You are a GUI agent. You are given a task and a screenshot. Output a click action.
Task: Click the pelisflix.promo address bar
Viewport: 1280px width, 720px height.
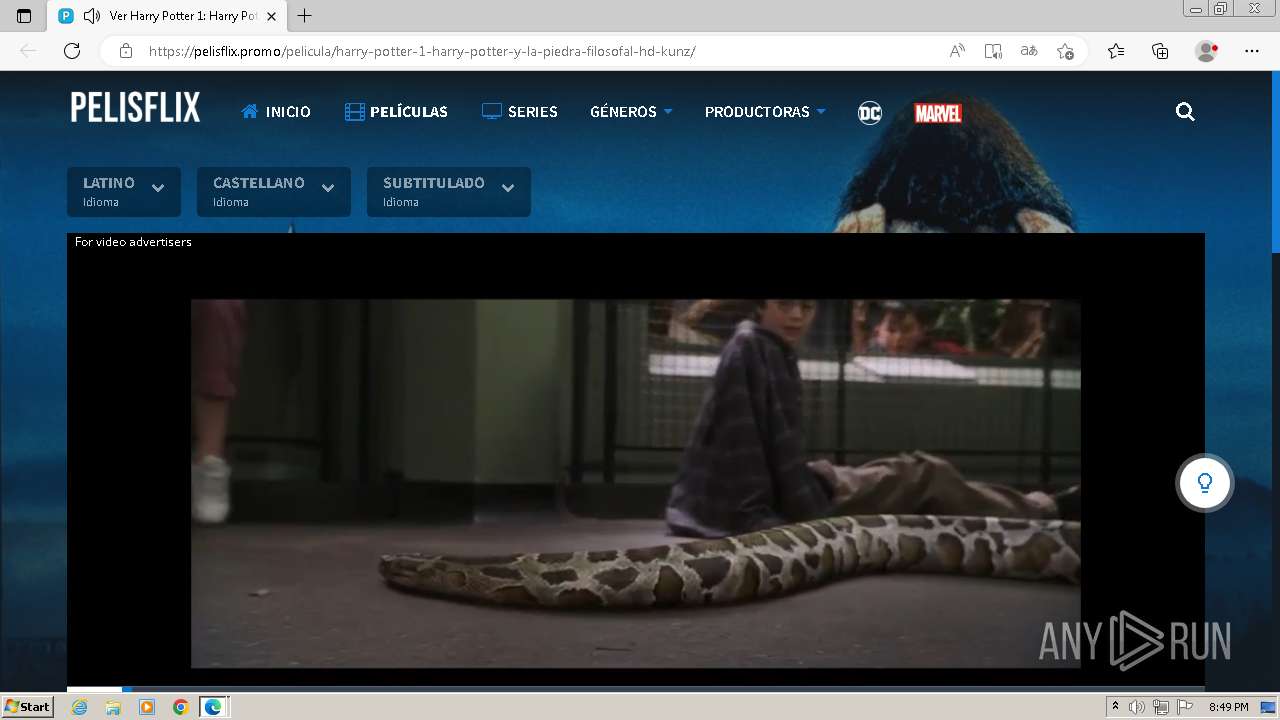[x=422, y=51]
